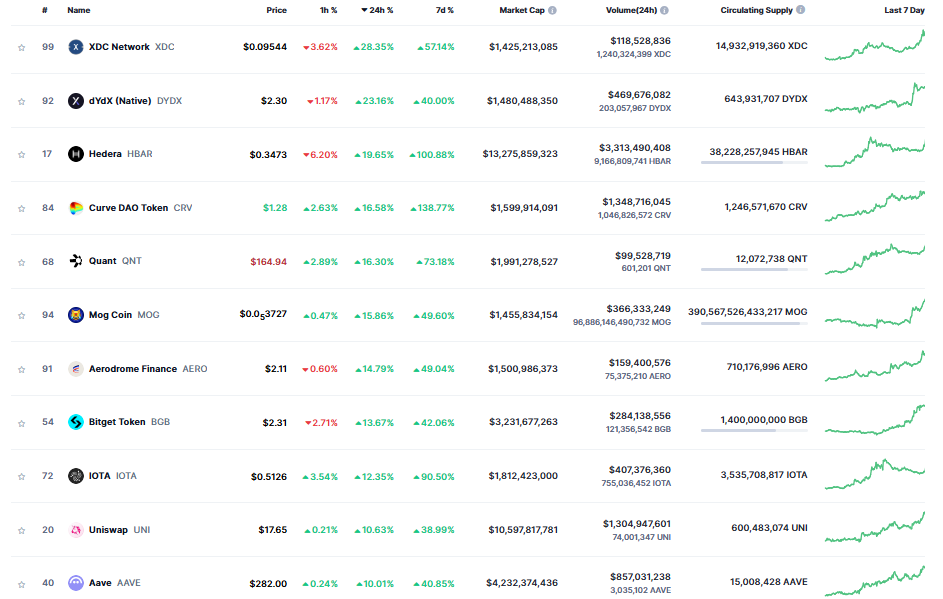Open Bitget Token 7-day sparkline chart
The width and height of the screenshot is (943, 599).
(874, 420)
